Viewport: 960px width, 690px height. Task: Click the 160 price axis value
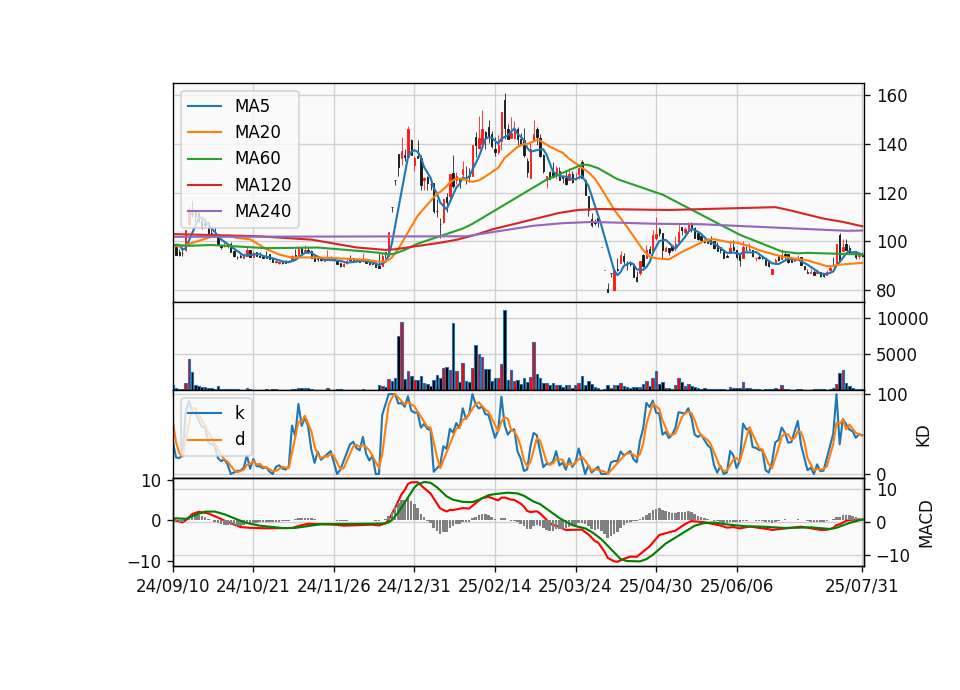click(x=892, y=96)
